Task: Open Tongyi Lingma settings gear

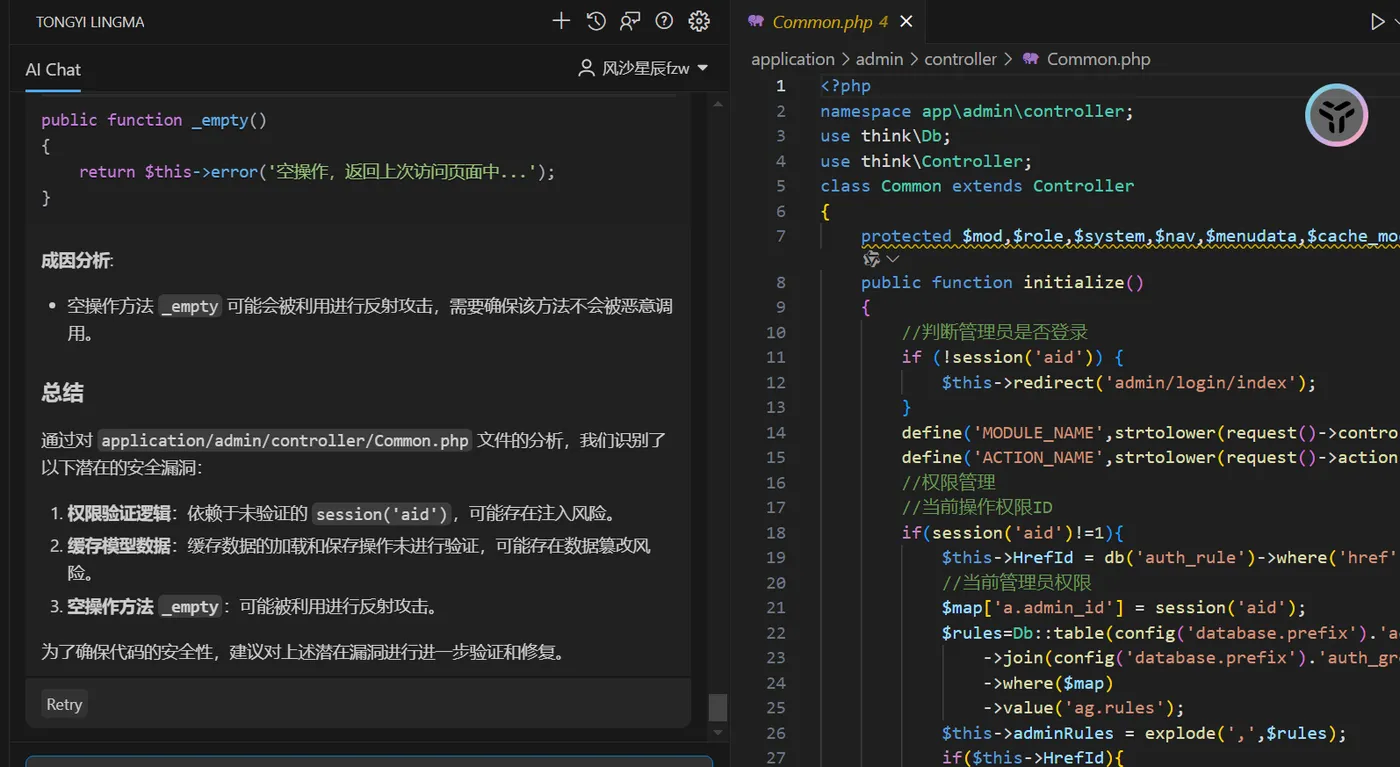Action: coord(699,21)
